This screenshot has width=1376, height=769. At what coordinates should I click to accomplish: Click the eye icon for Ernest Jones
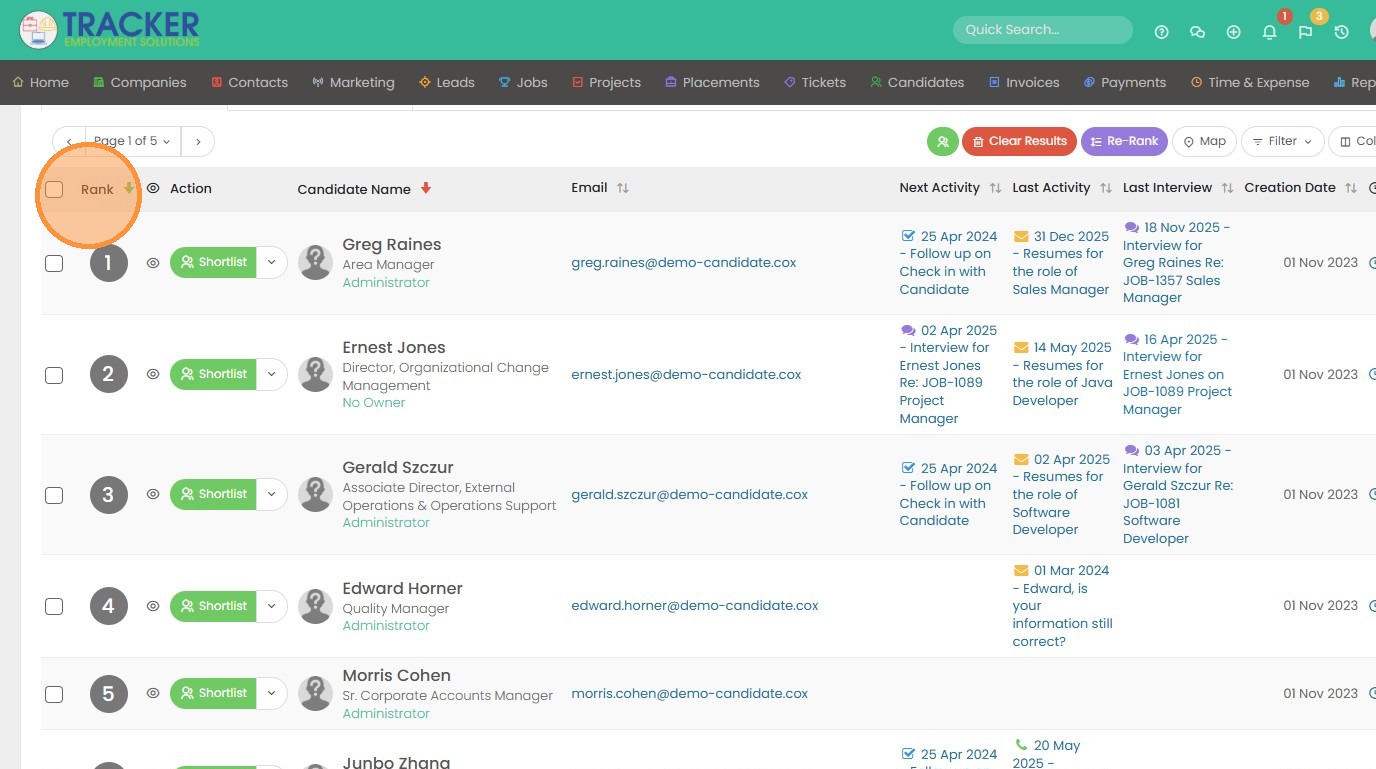[x=153, y=374]
